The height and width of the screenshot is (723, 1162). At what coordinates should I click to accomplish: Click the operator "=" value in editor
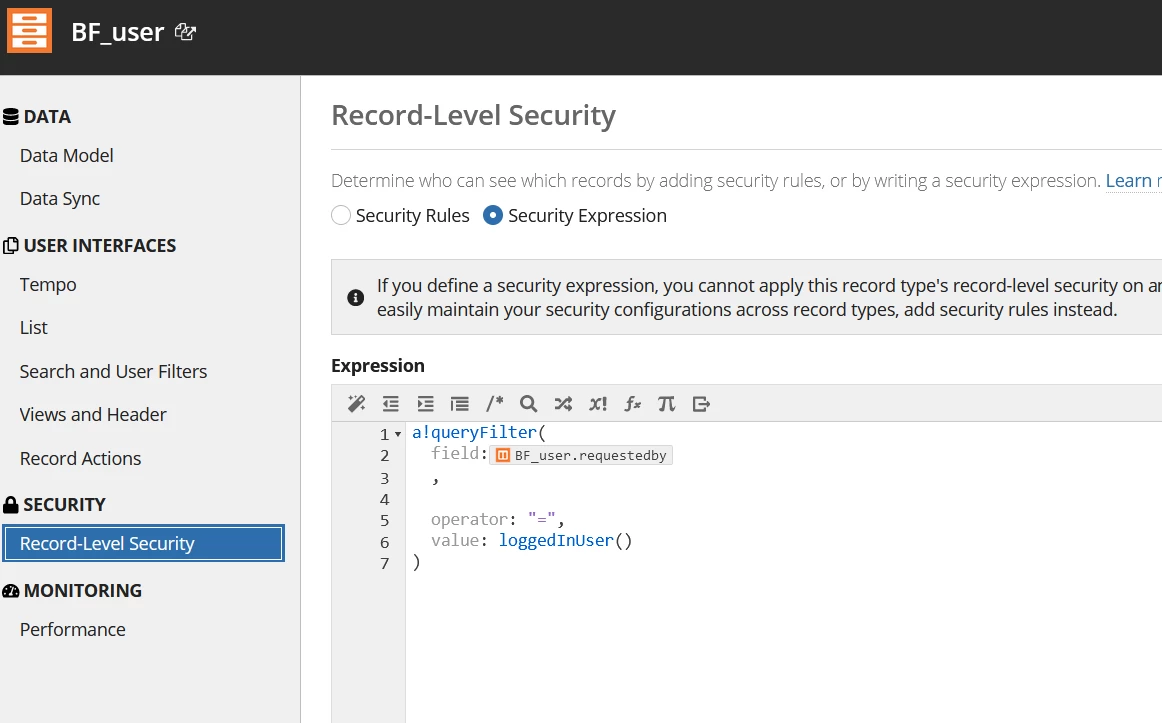(x=542, y=519)
